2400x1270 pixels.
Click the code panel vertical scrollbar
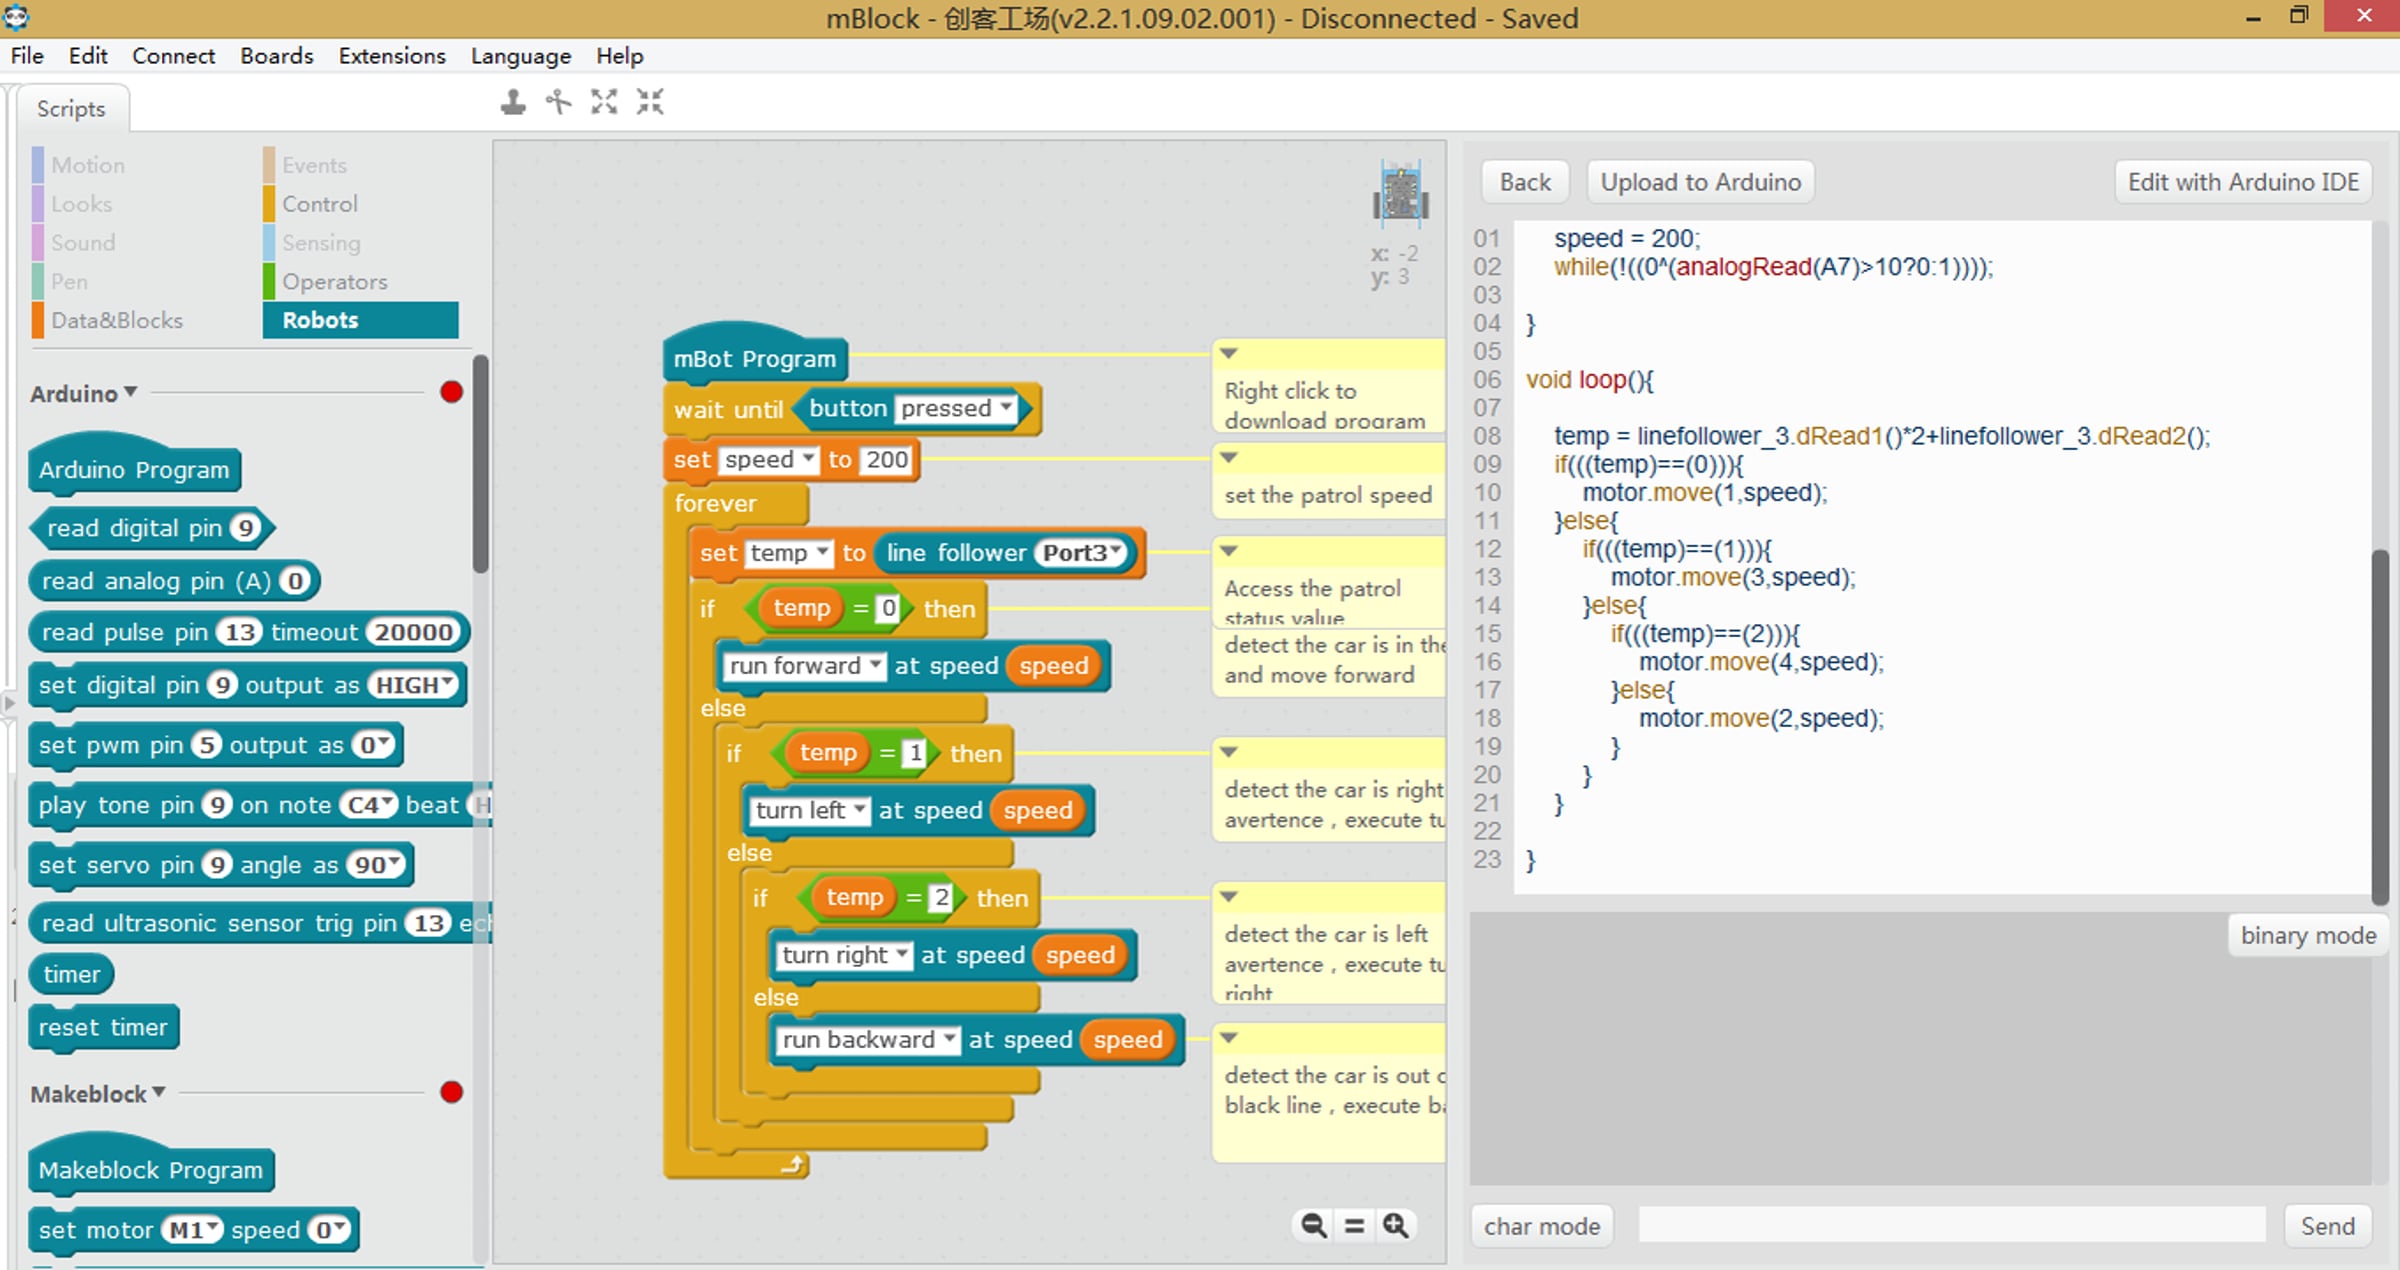(2380, 726)
